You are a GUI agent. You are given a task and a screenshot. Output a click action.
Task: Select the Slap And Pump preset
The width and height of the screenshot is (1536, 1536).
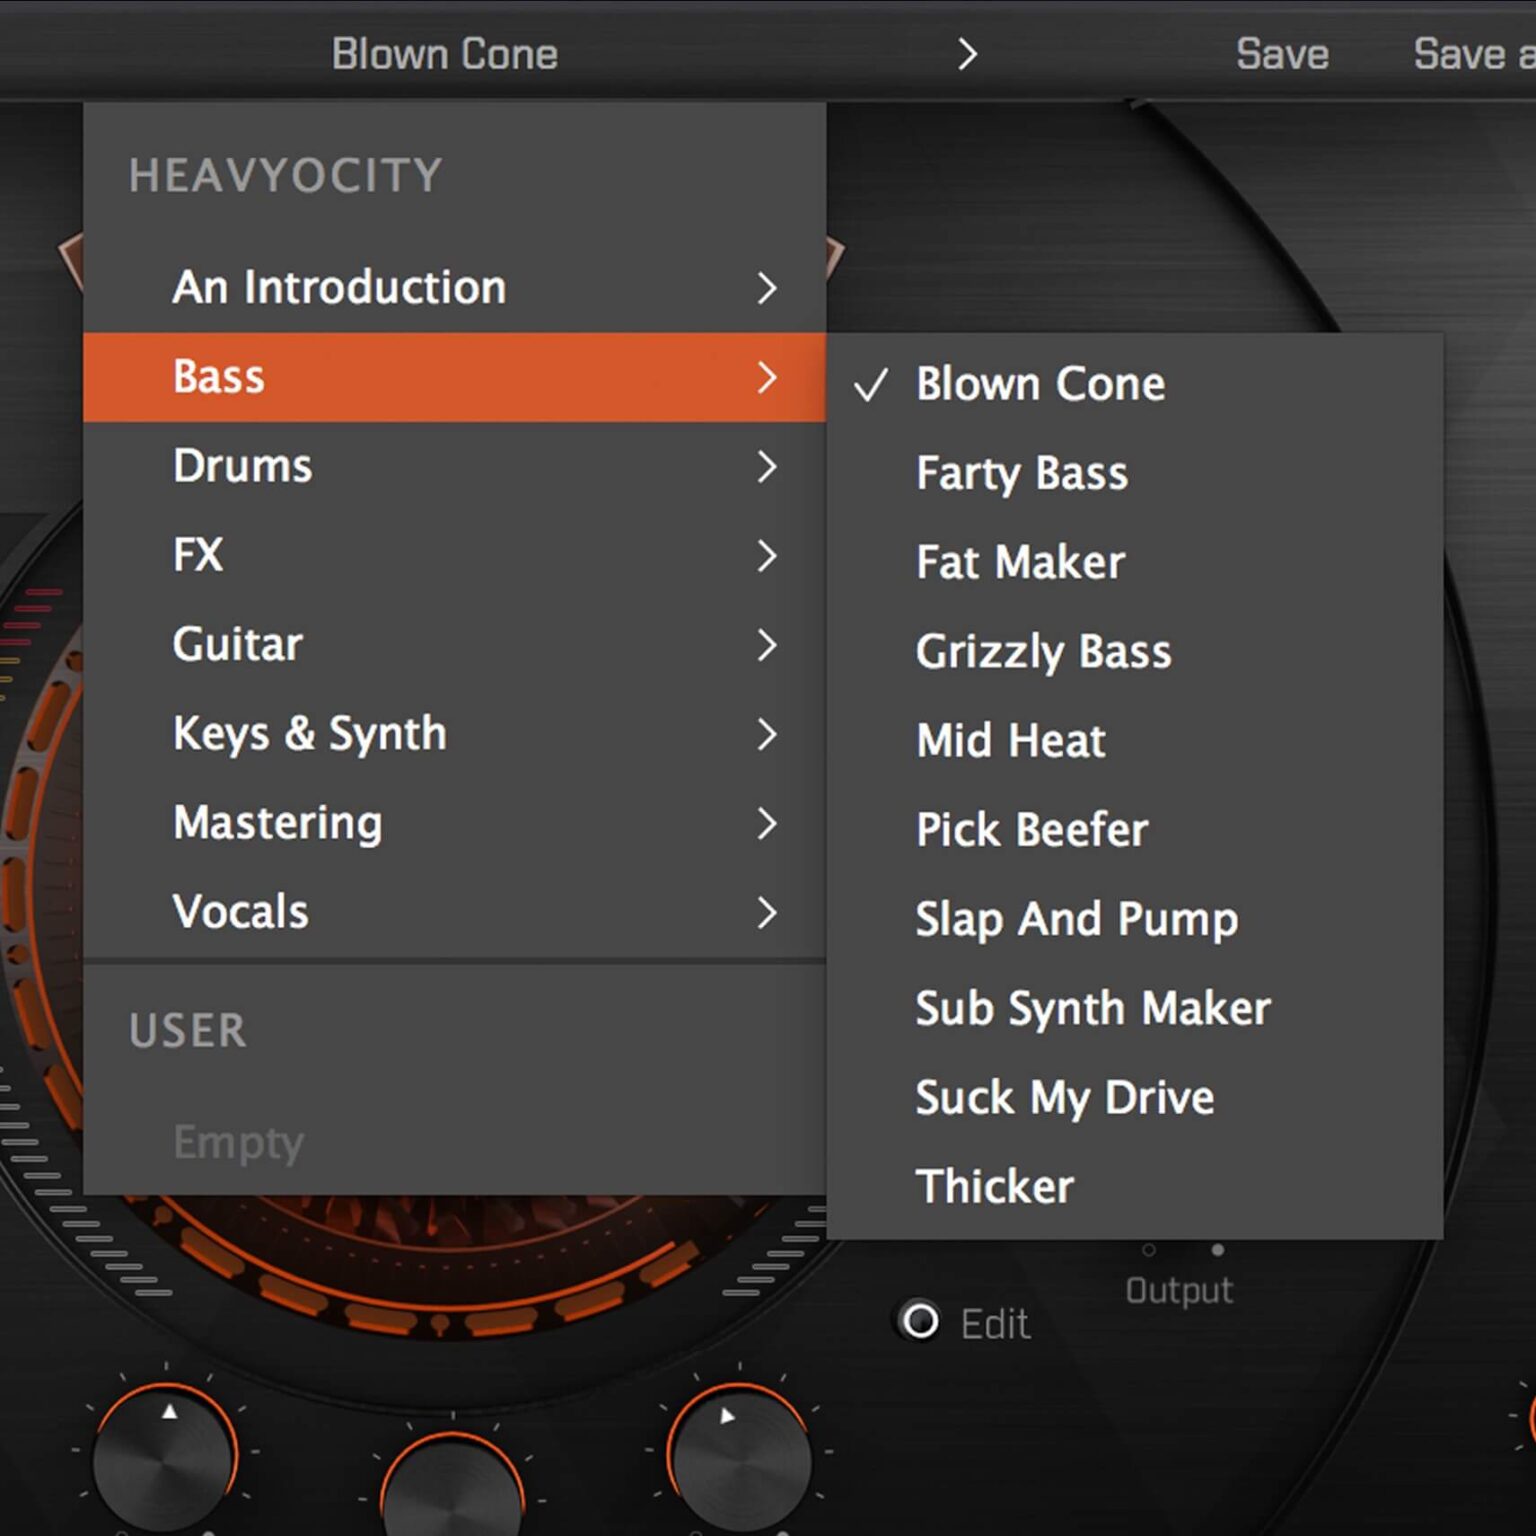pyautogui.click(x=1076, y=919)
